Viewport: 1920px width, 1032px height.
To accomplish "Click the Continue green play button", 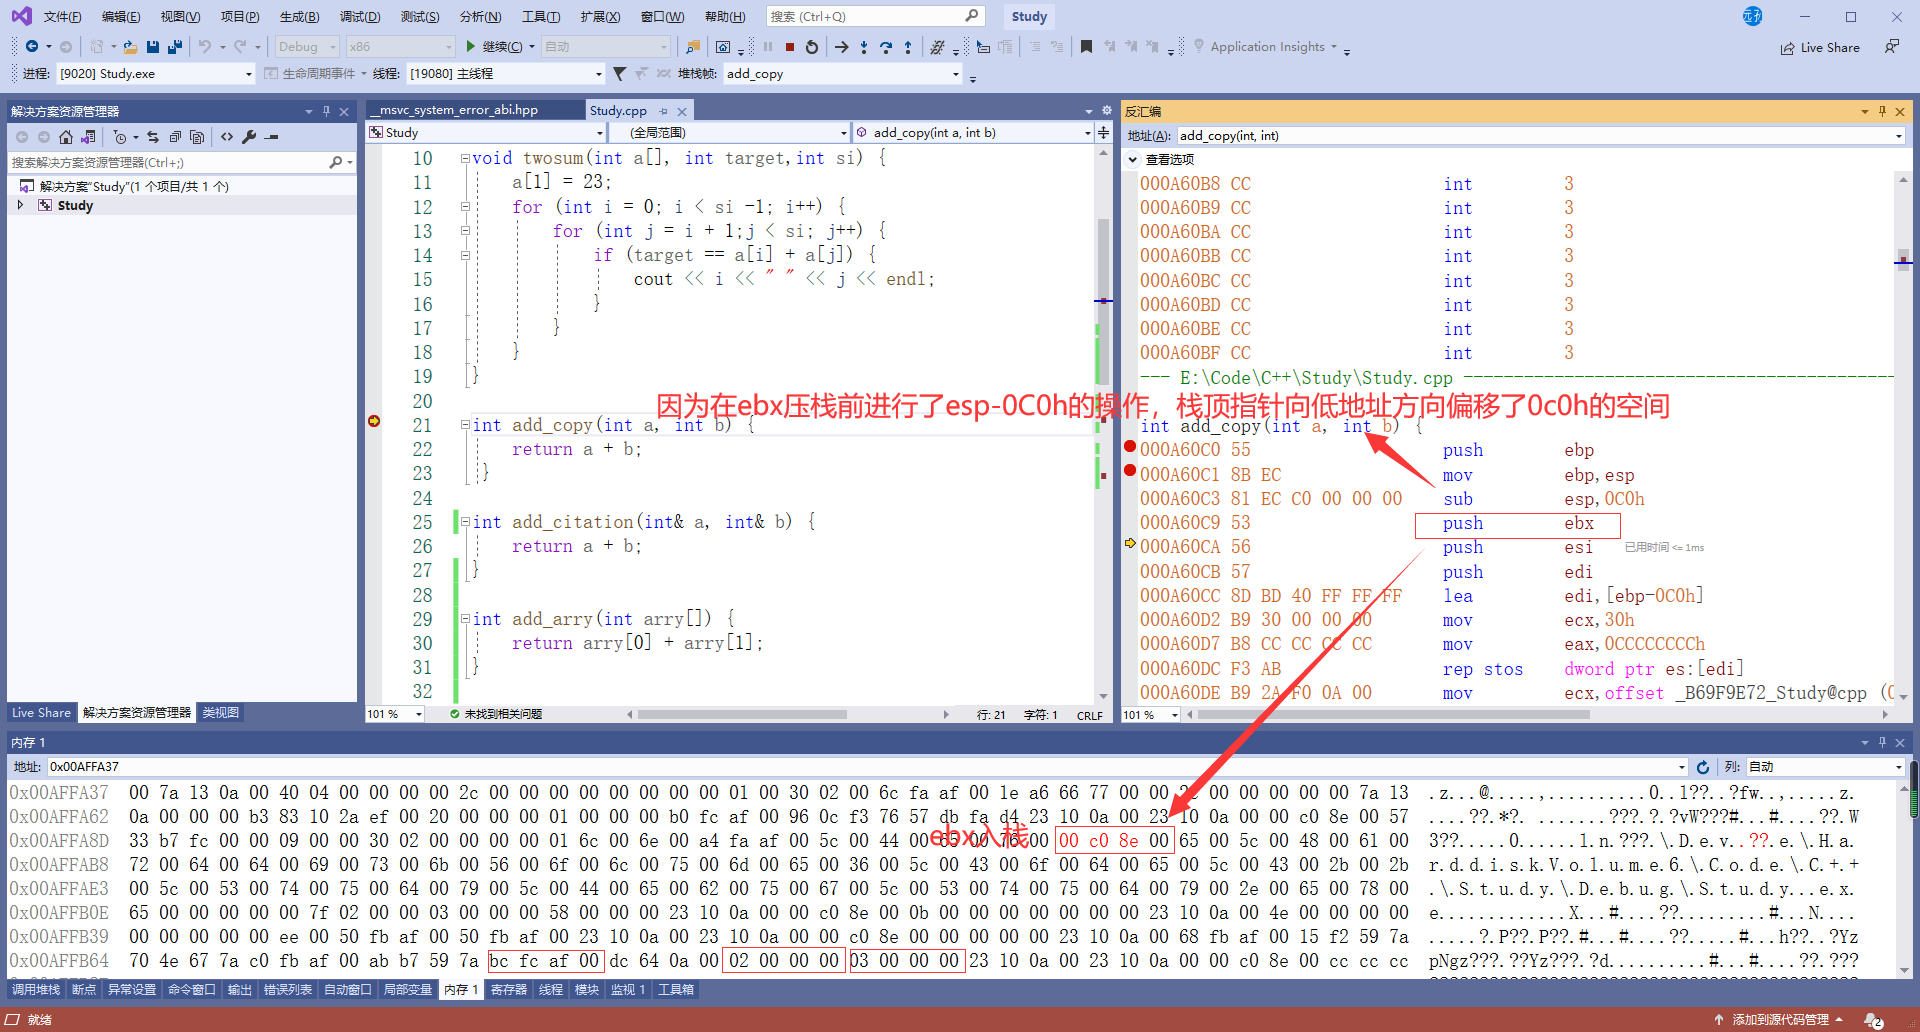I will 471,46.
